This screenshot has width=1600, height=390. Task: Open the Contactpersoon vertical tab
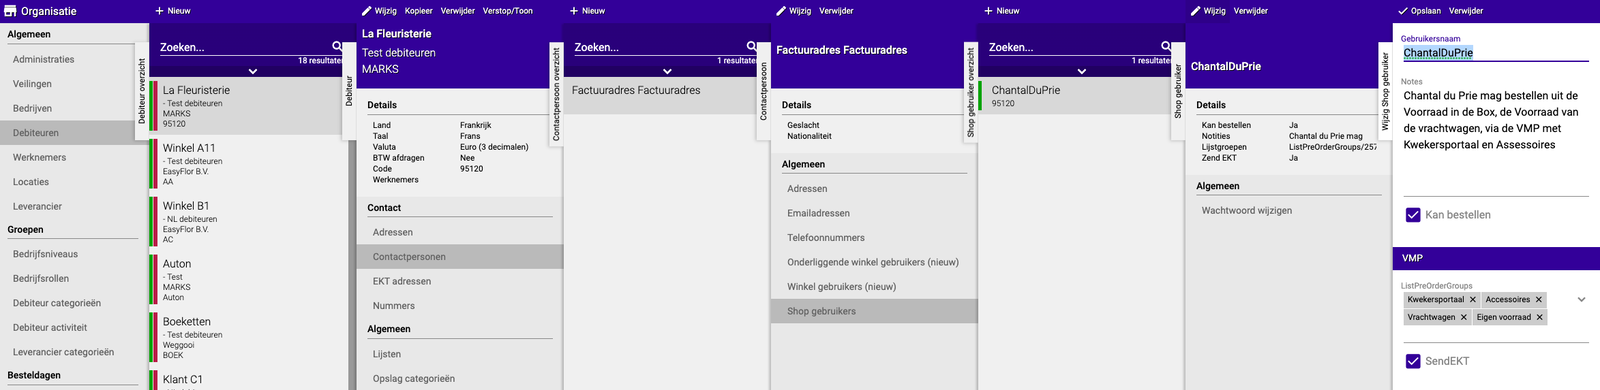(x=764, y=91)
